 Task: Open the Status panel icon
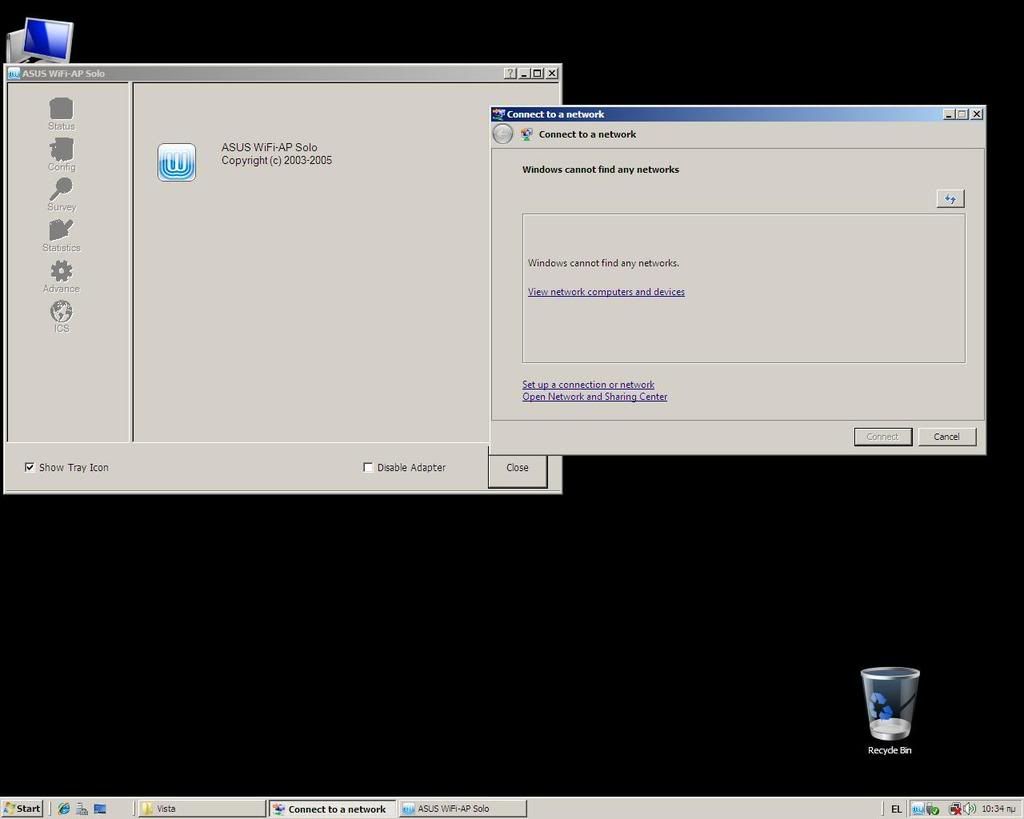pos(61,109)
